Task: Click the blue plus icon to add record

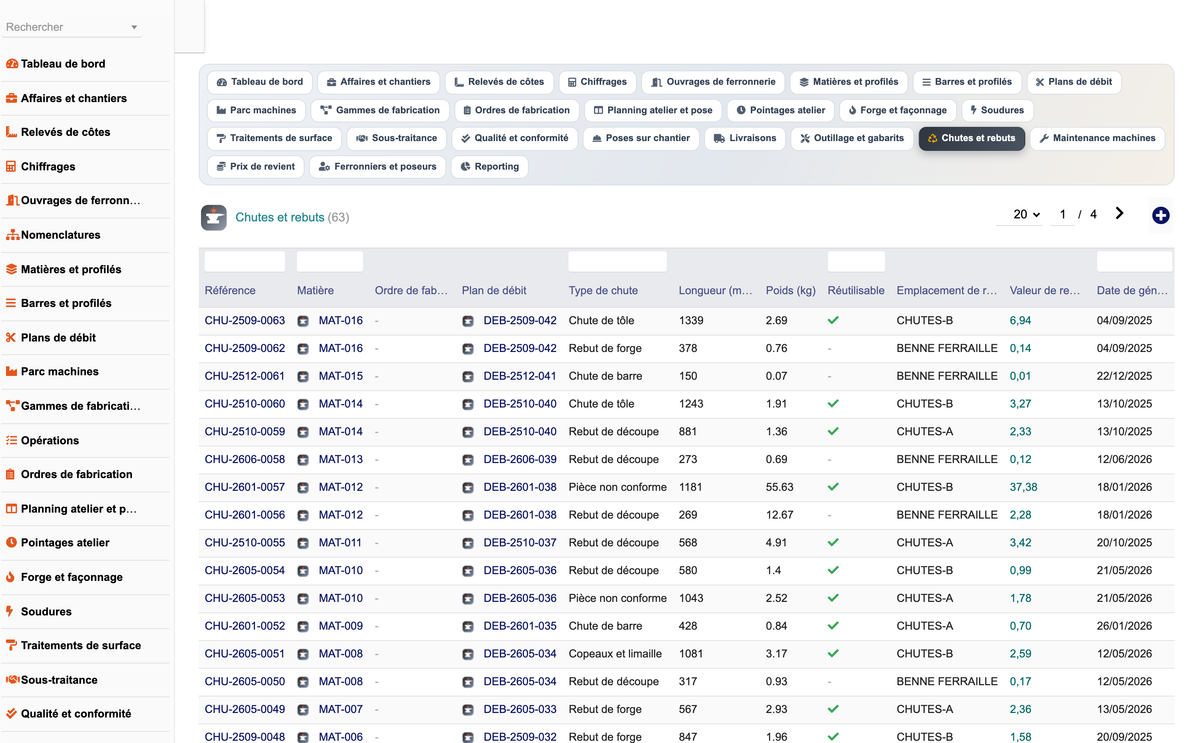Action: point(1161,215)
